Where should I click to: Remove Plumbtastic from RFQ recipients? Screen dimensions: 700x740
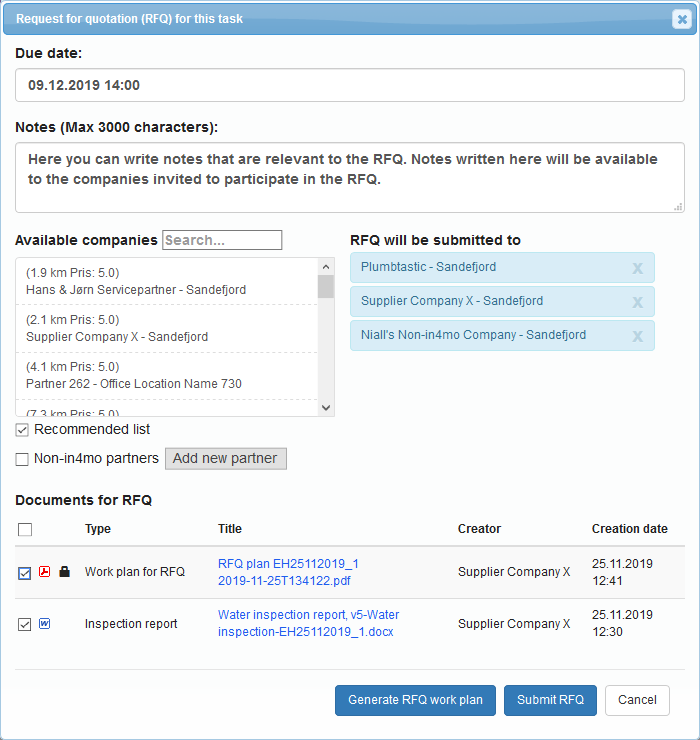tap(637, 268)
